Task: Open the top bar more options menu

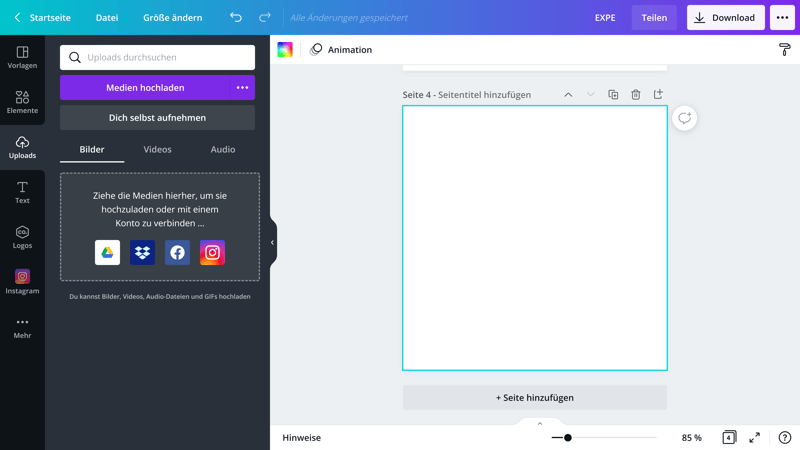Action: pyautogui.click(x=782, y=17)
